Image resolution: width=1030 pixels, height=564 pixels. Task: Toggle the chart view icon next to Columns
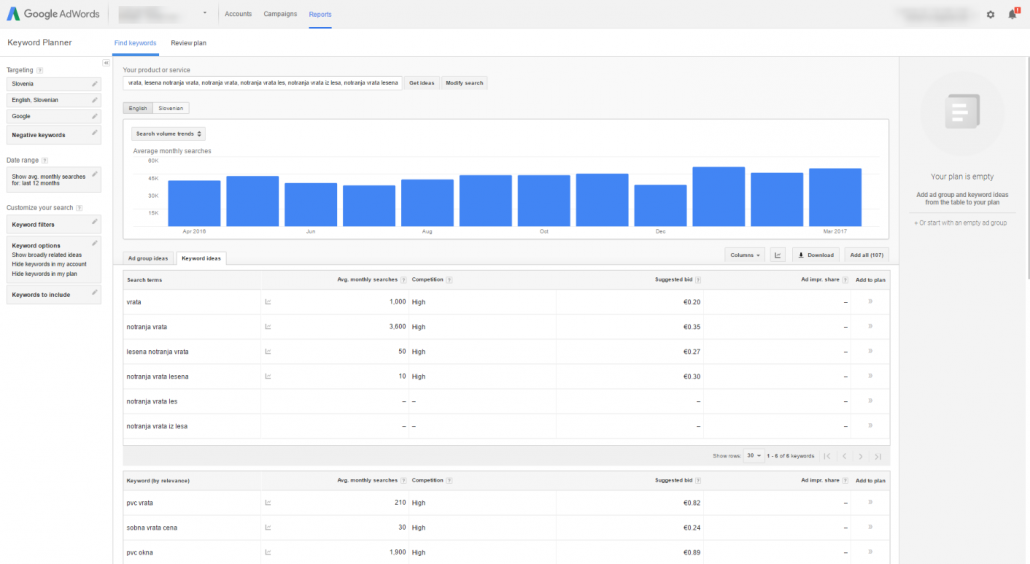coord(779,255)
